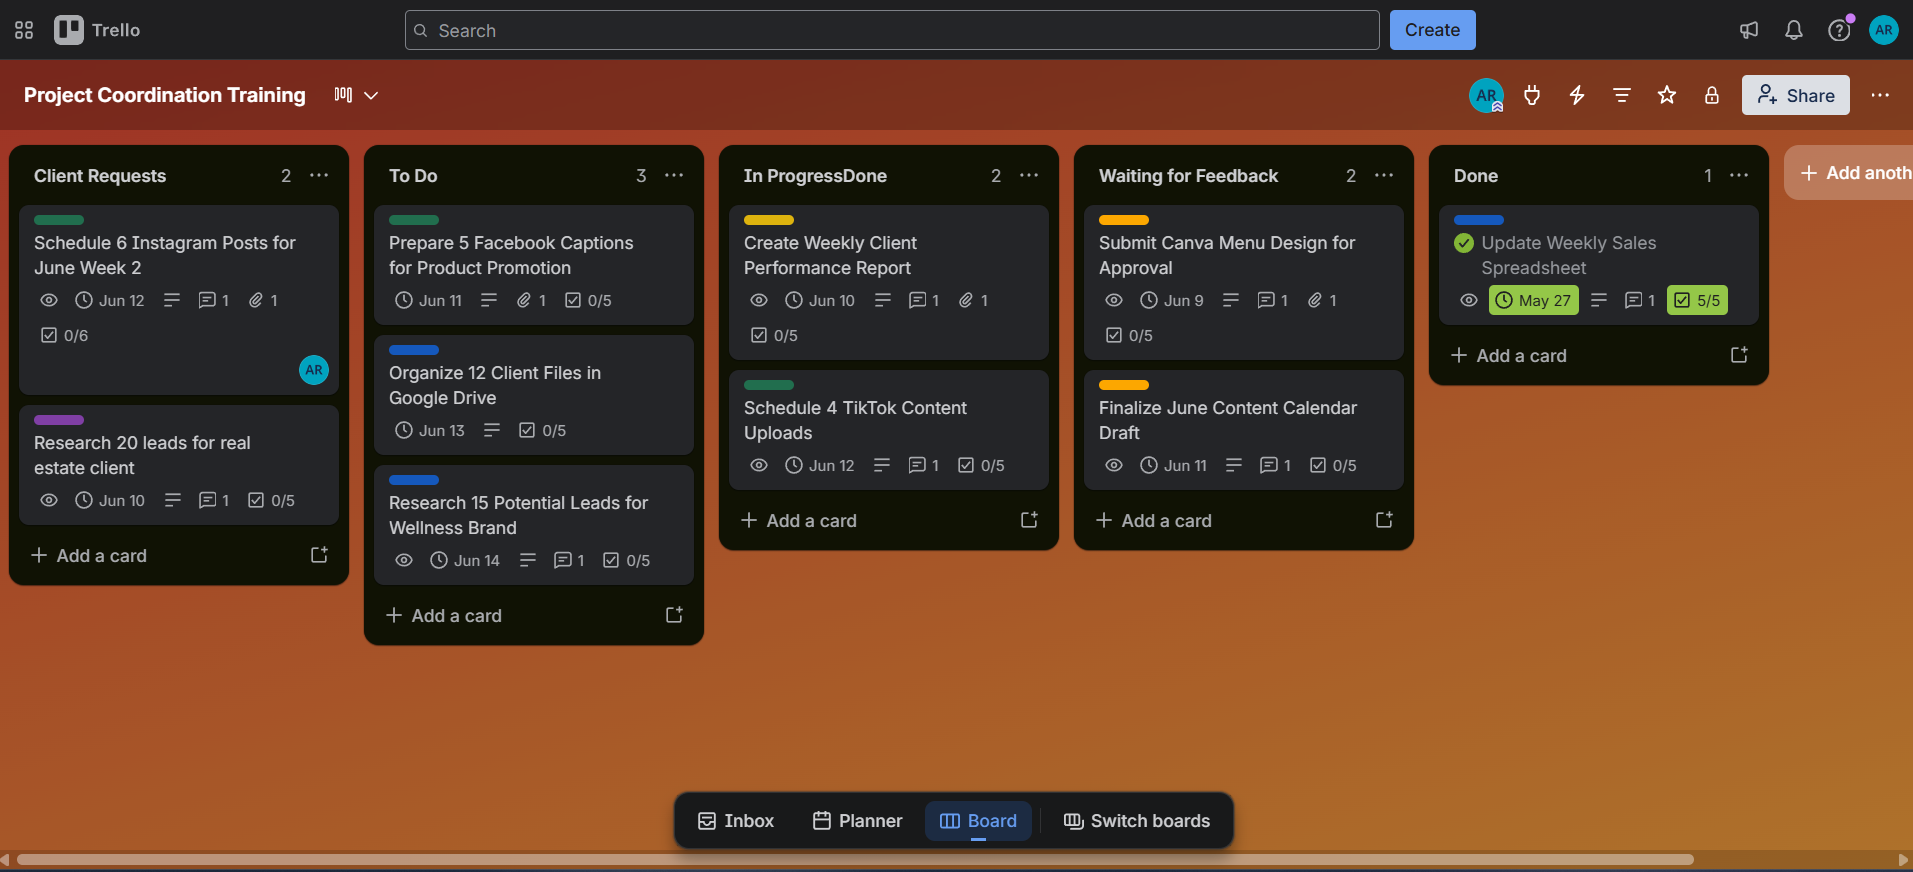Toggle watch eye on Schedule 4 TikTok card
This screenshot has width=1913, height=872.
click(759, 465)
